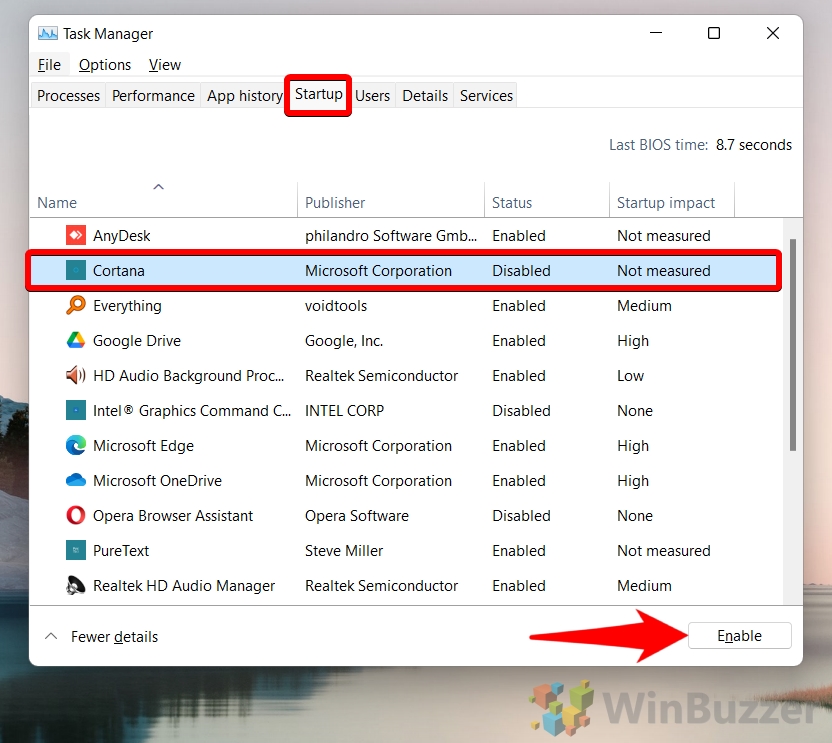
Task: Collapse view with Fewer details chevron
Action: tap(51, 637)
